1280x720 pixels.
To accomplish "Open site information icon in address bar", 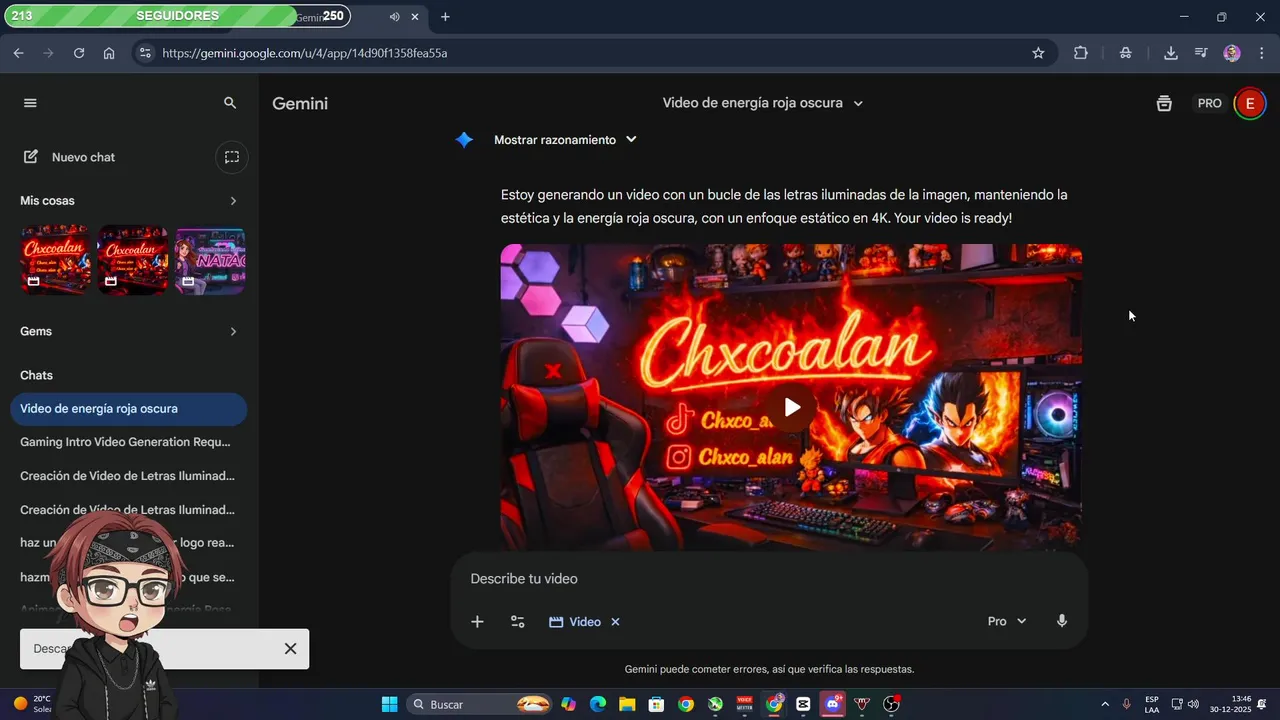I will (x=145, y=53).
